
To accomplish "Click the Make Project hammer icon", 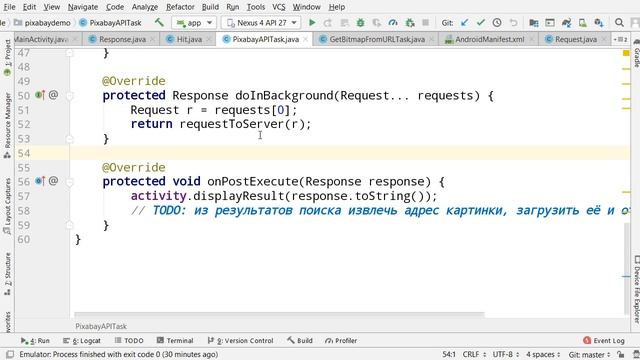I will [159, 22].
